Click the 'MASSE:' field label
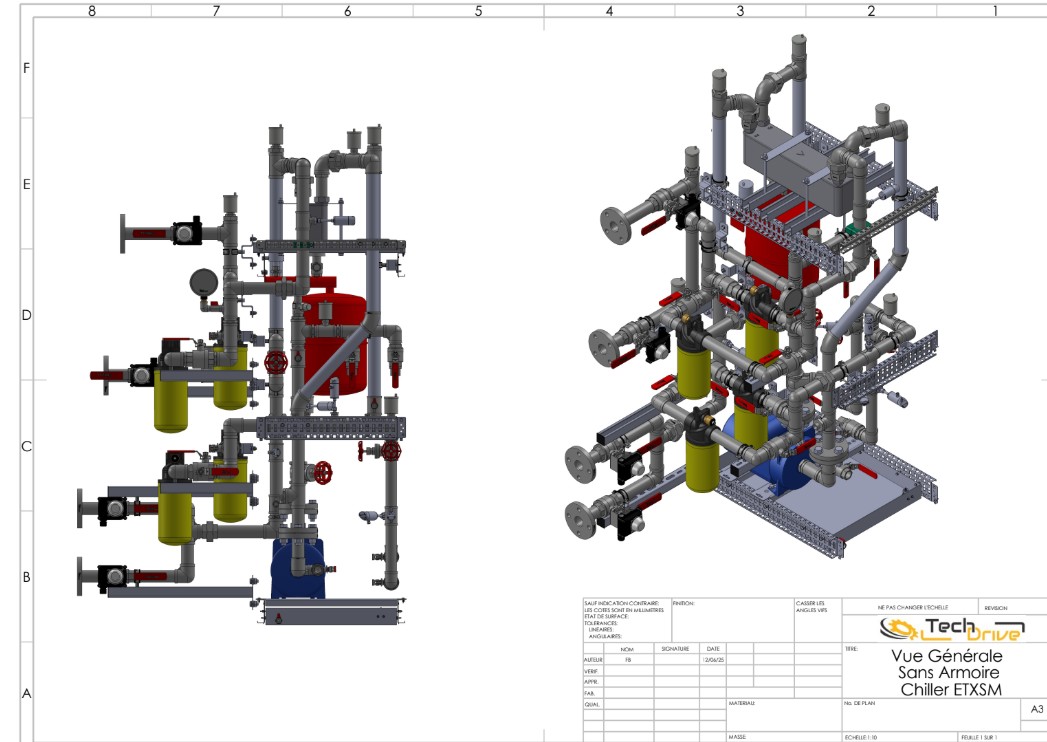This screenshot has width=1047, height=742. (x=737, y=737)
